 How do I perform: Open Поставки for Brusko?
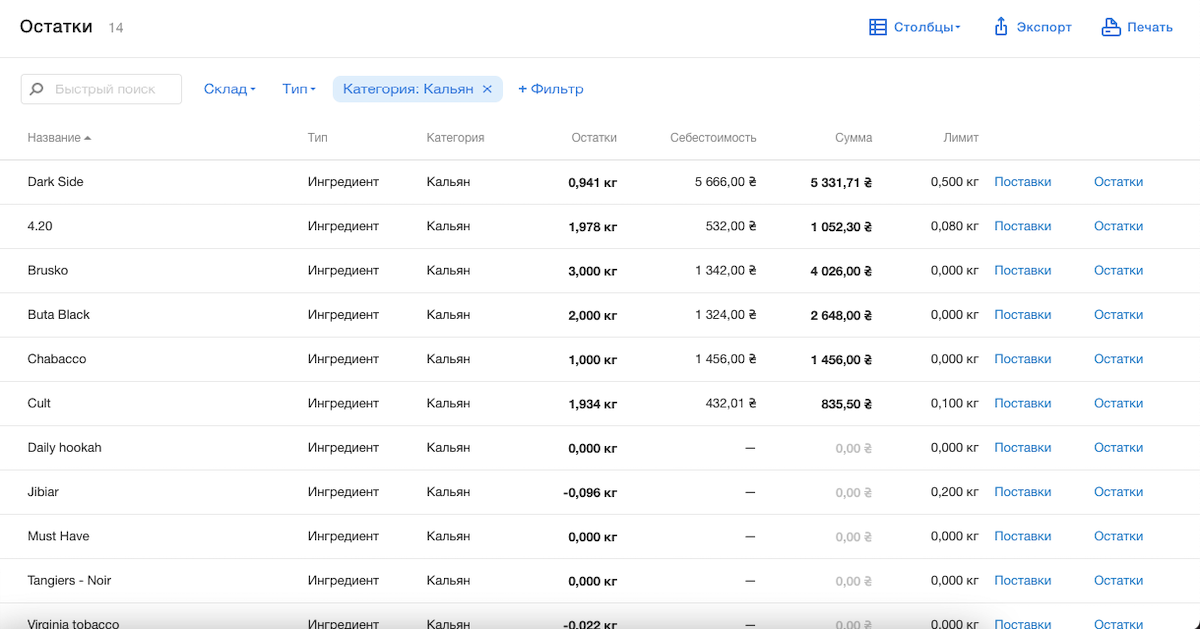[1023, 270]
